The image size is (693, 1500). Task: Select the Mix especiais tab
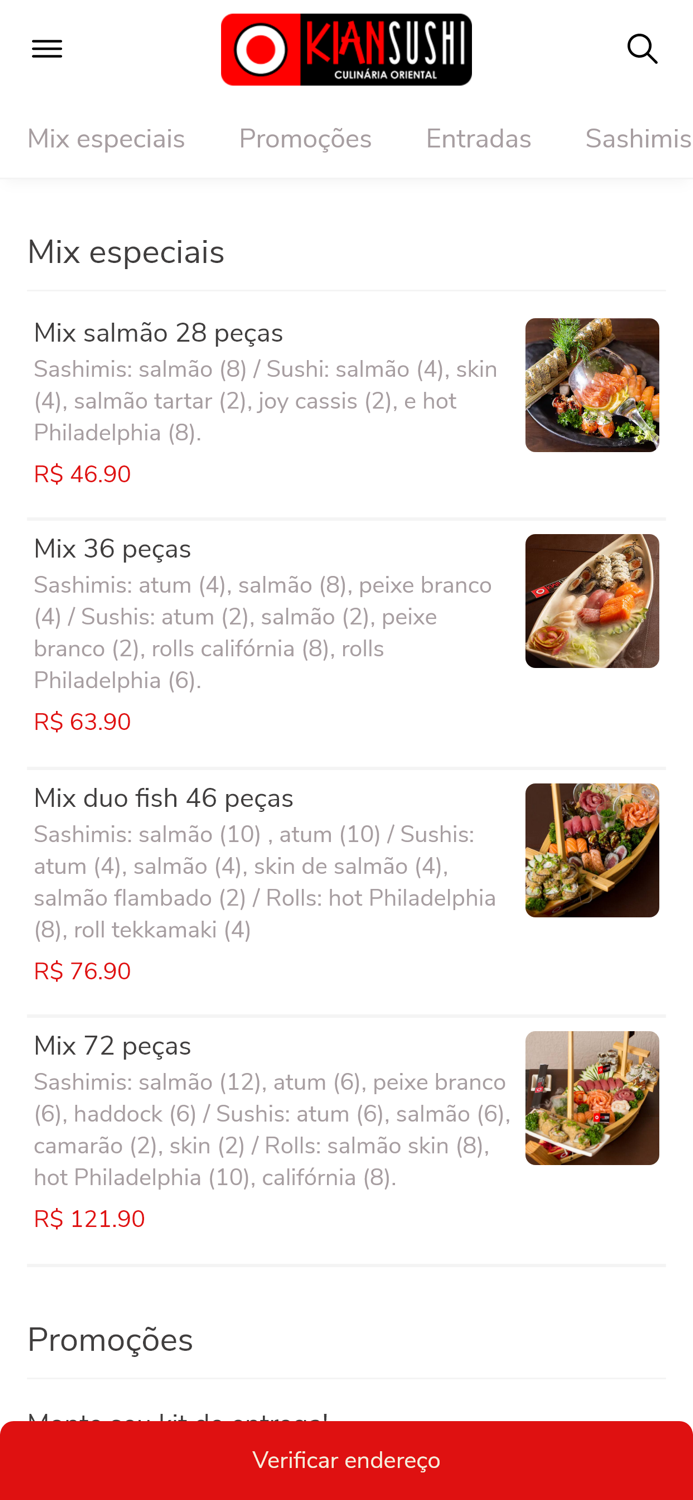(x=106, y=139)
